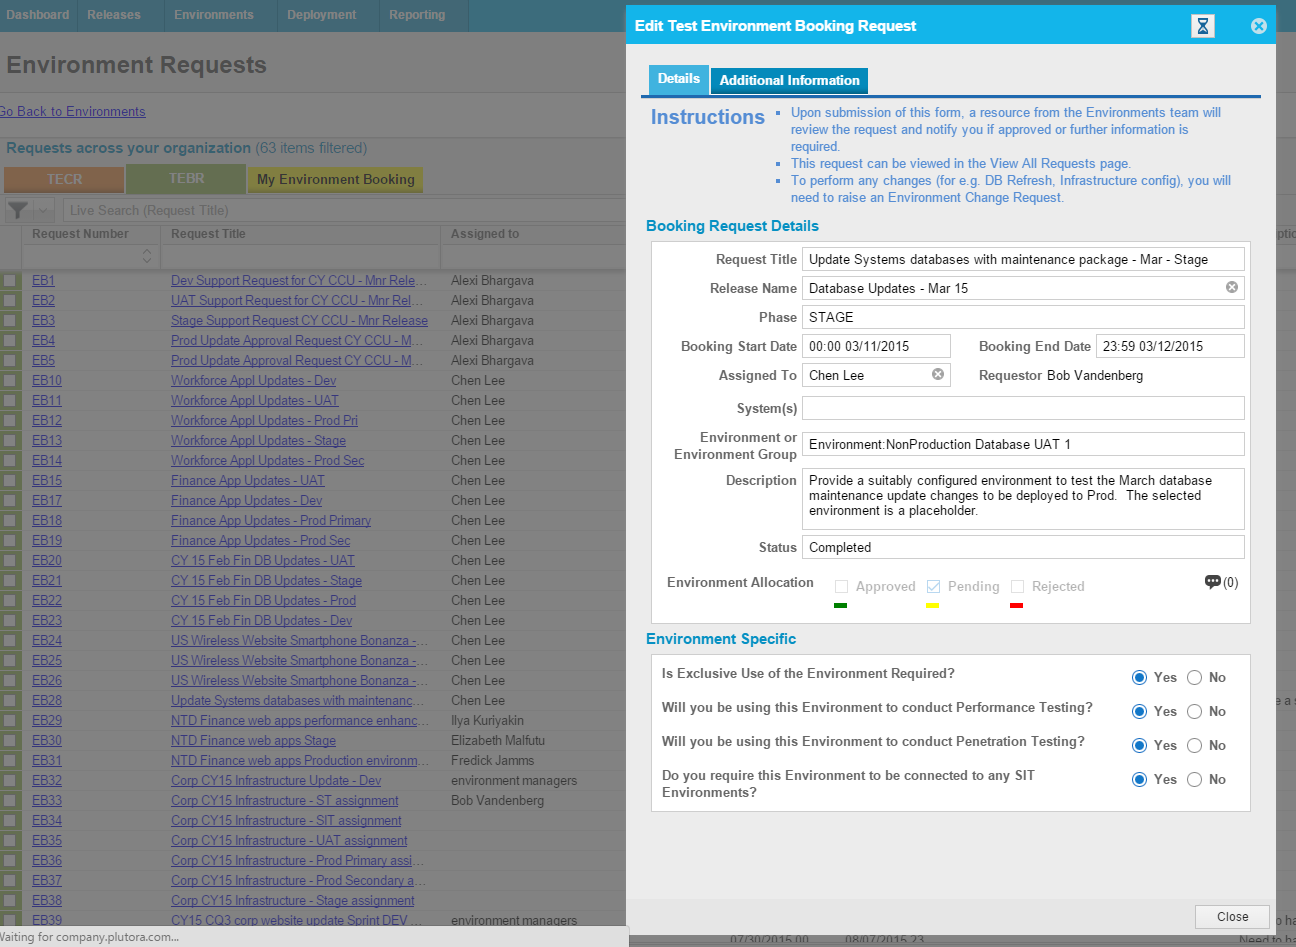Click the Booking Start Date field
Screen dimensions: 1296x947
(x=876, y=346)
